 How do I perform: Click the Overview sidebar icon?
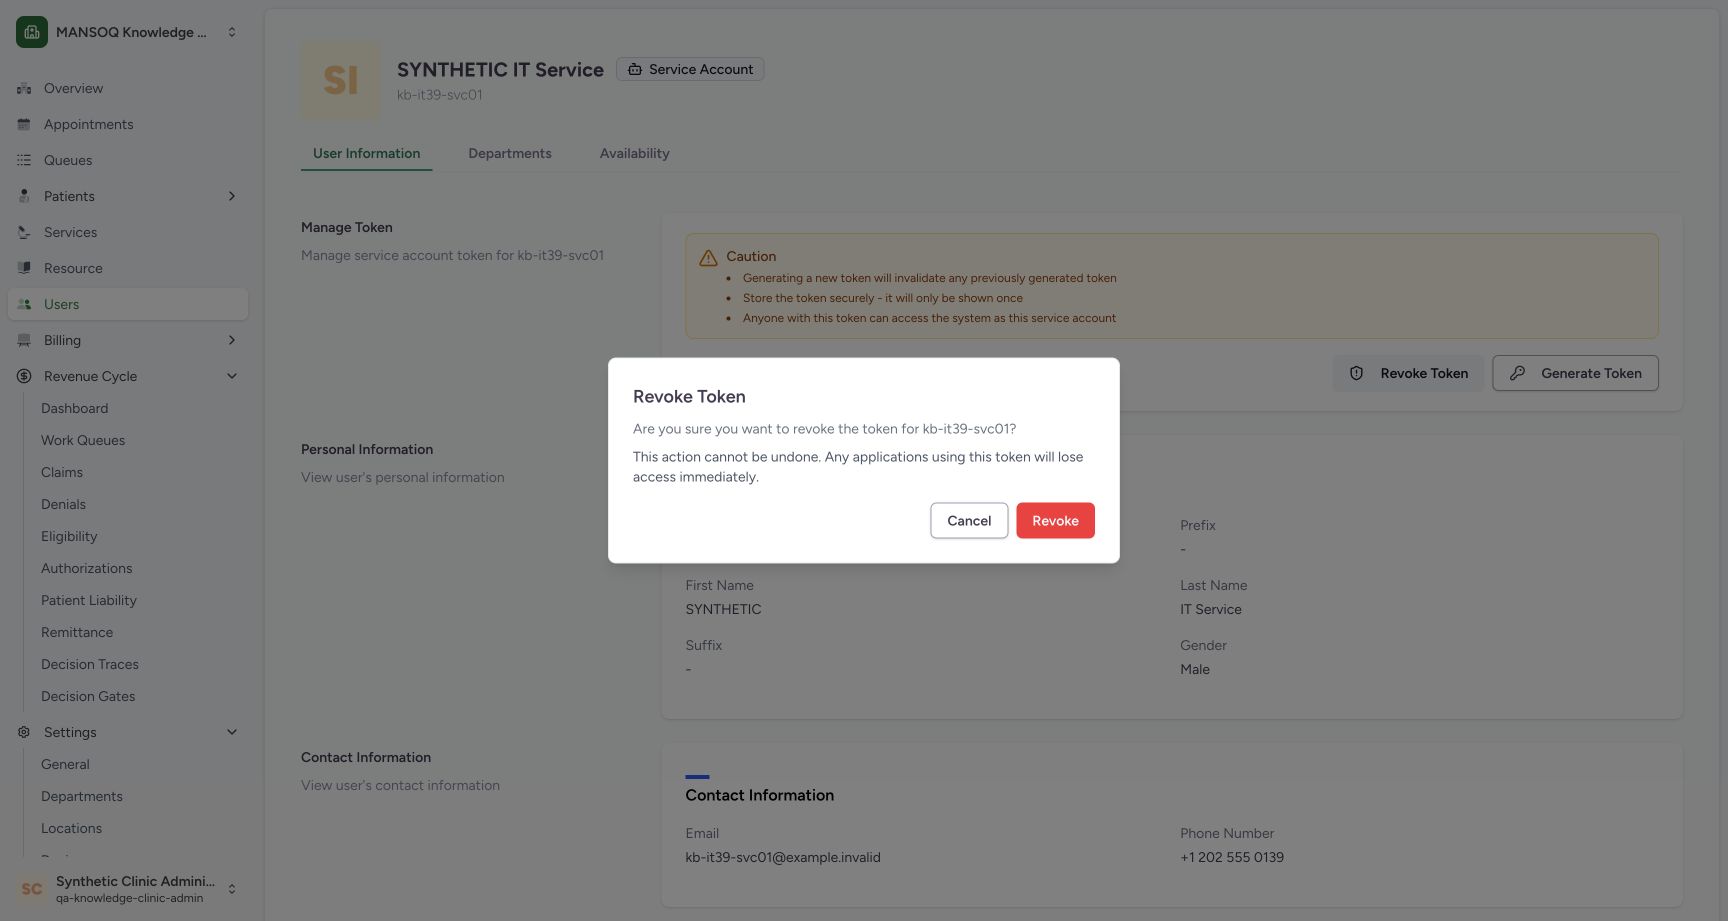[x=24, y=88]
